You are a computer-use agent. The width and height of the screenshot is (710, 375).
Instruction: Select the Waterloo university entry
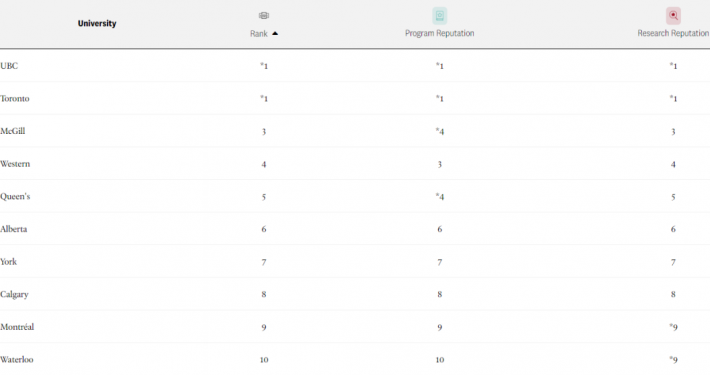(17, 360)
